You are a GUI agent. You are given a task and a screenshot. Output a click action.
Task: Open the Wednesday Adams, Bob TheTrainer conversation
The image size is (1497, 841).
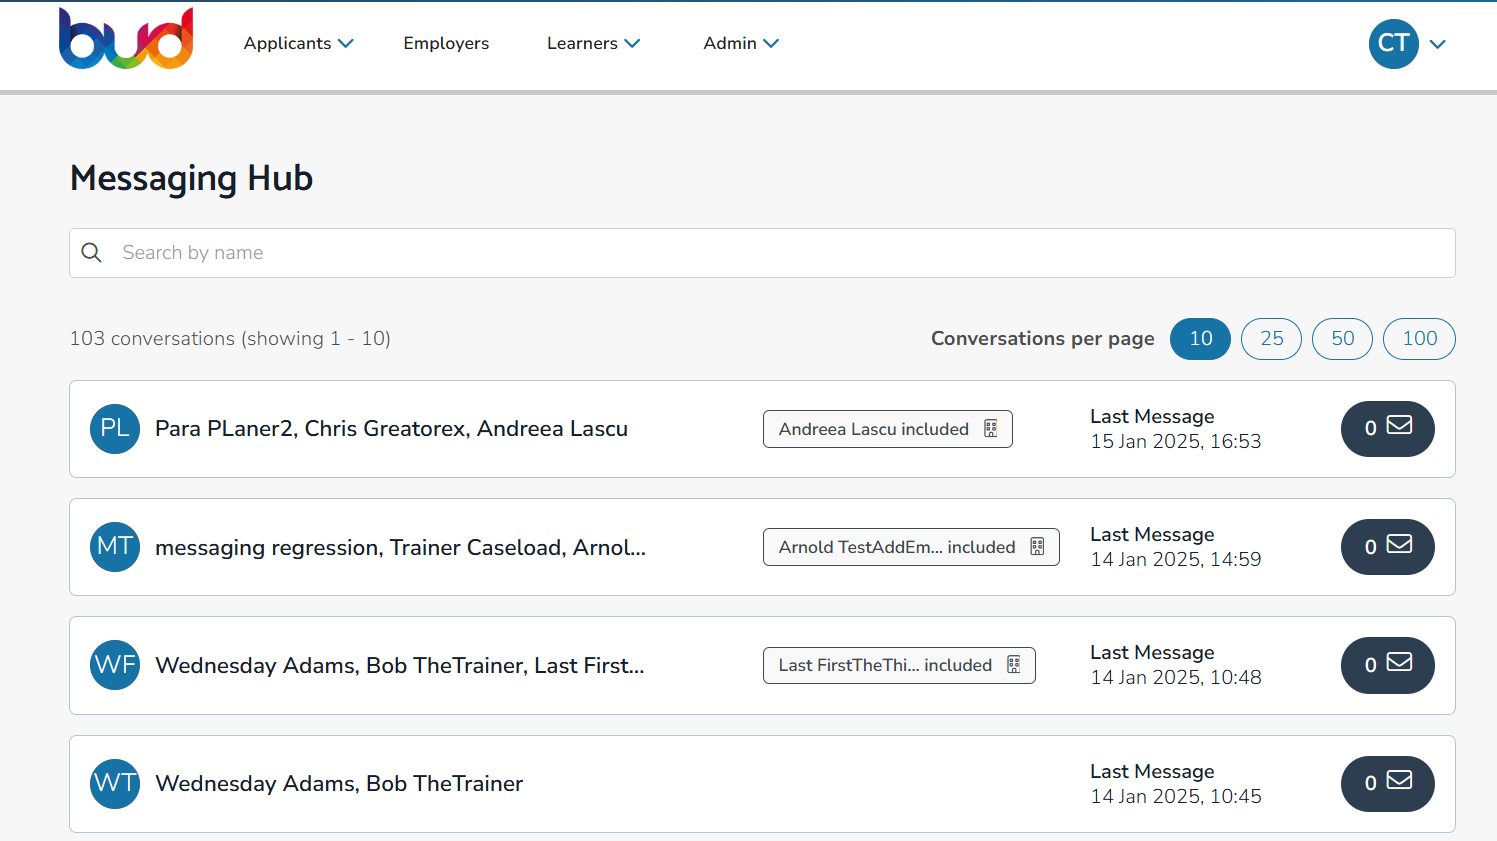click(338, 783)
